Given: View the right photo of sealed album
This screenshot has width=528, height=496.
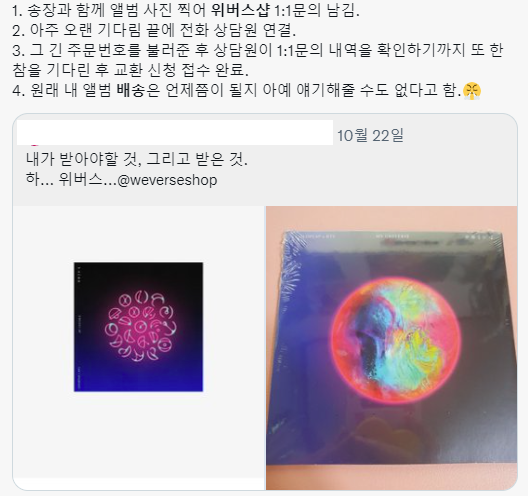Looking at the screenshot, I should [391, 348].
